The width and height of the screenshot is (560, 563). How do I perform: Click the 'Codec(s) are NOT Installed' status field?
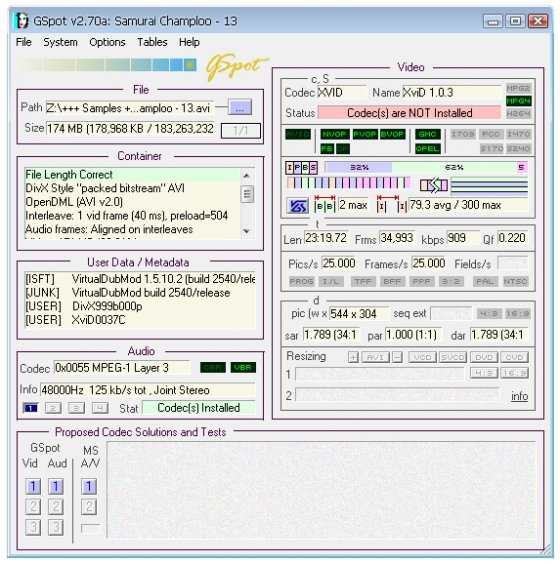(x=410, y=113)
